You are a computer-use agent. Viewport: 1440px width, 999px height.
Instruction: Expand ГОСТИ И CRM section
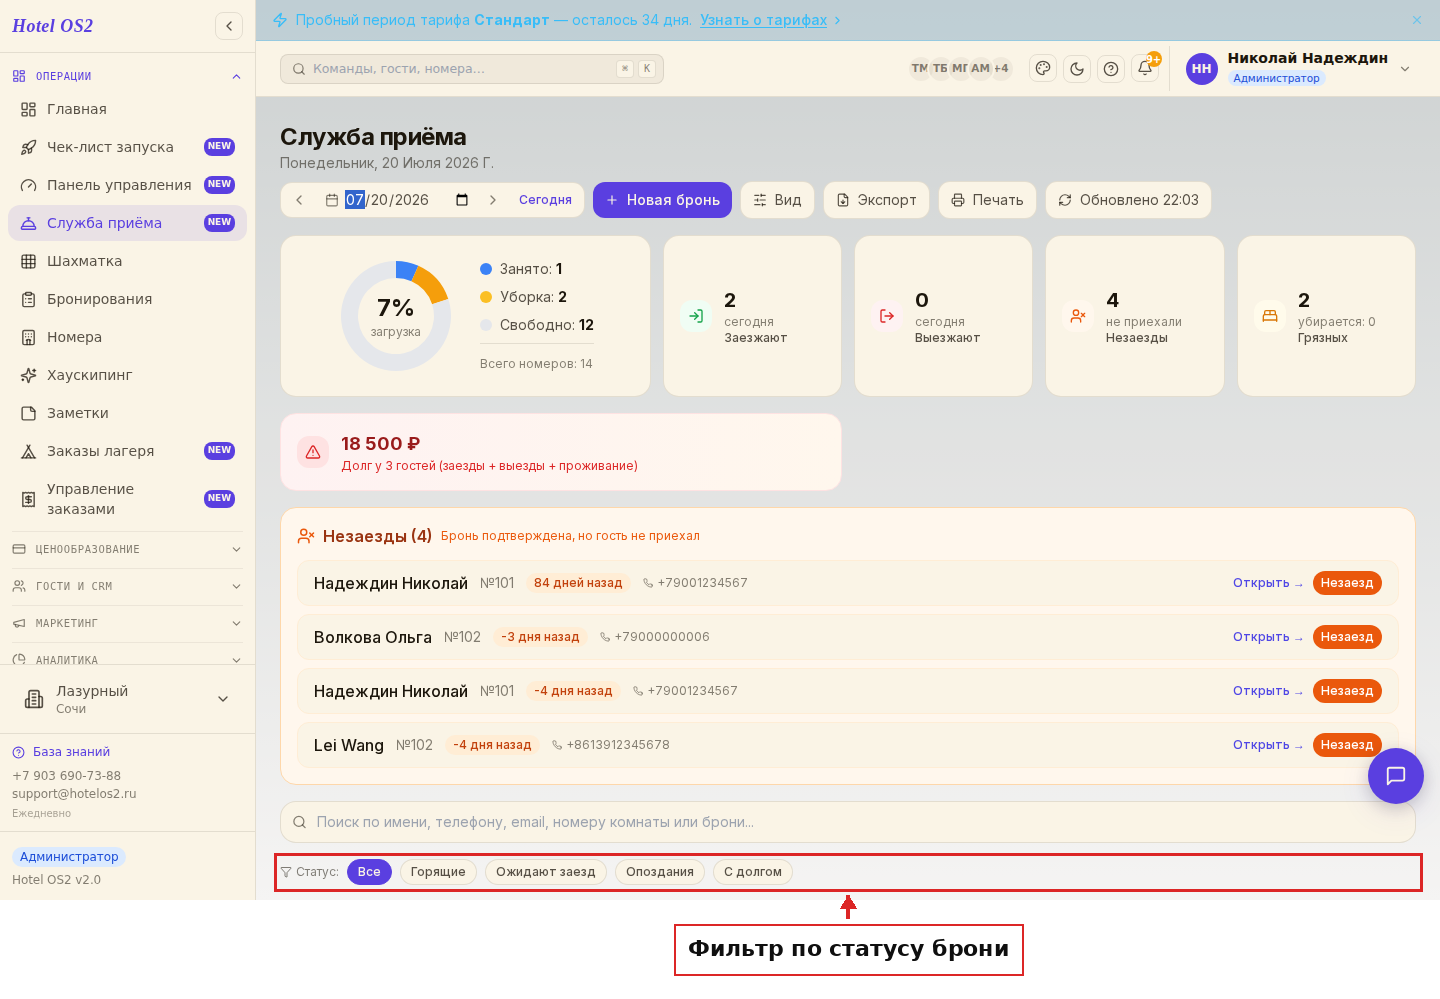pos(127,586)
